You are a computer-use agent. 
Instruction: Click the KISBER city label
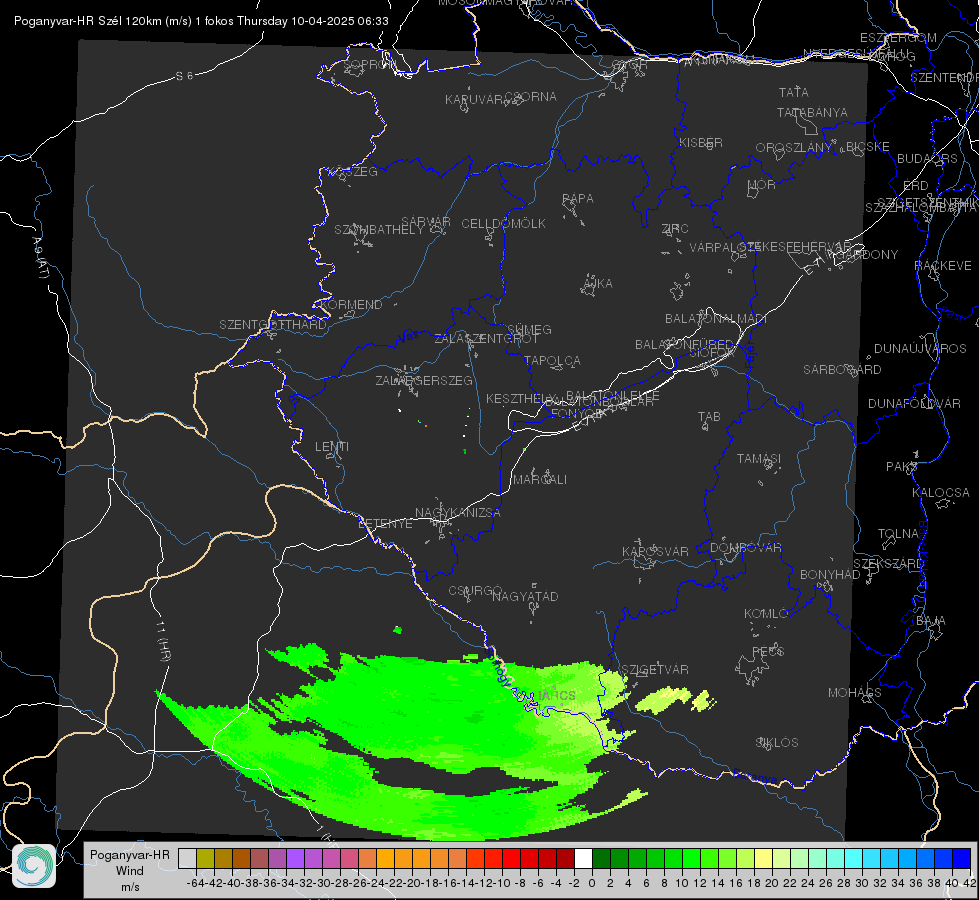coord(701,143)
